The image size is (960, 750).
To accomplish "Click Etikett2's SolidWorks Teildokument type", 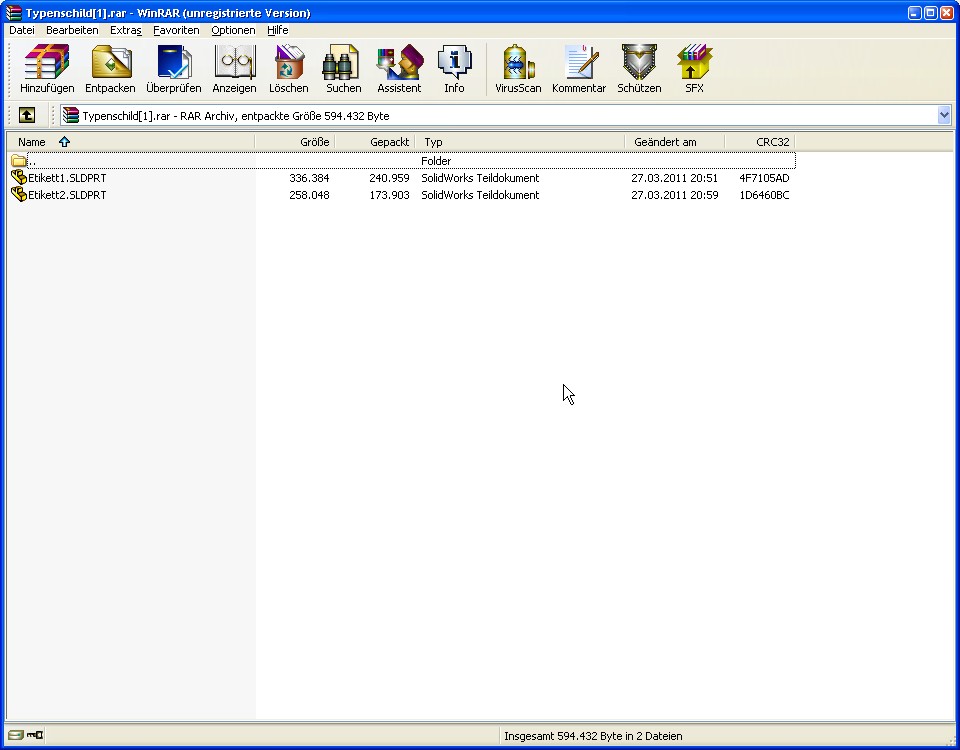I will point(480,195).
